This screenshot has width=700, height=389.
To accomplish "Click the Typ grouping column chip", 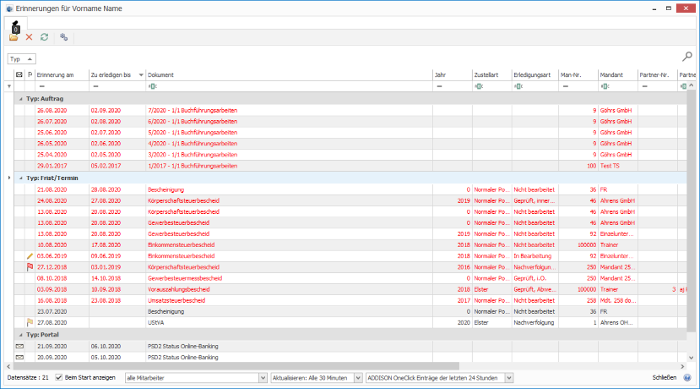I will coord(21,59).
